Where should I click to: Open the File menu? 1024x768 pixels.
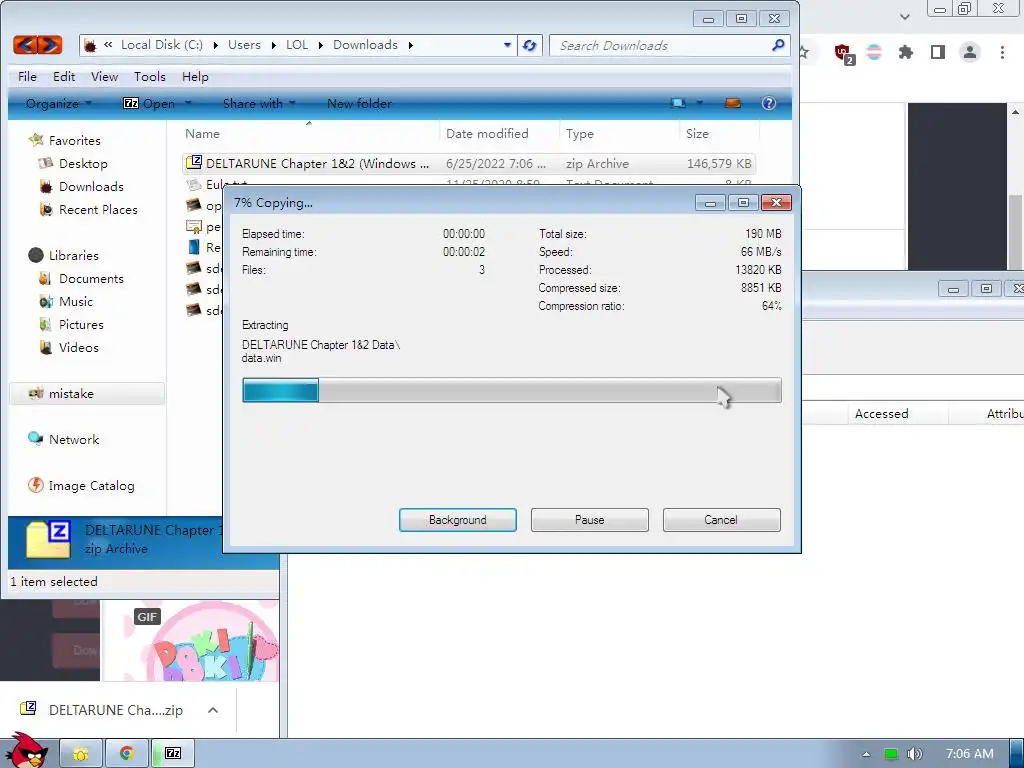[27, 76]
